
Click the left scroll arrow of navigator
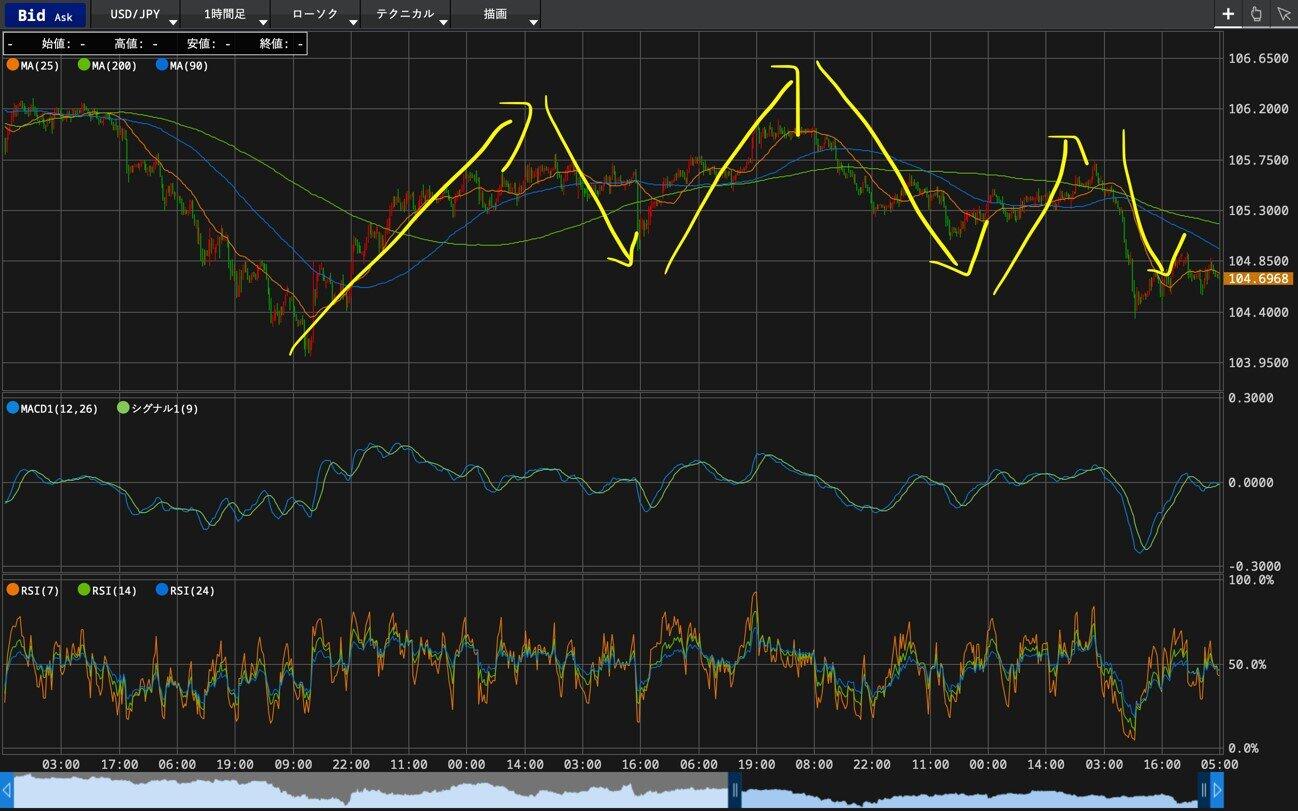click(7, 791)
